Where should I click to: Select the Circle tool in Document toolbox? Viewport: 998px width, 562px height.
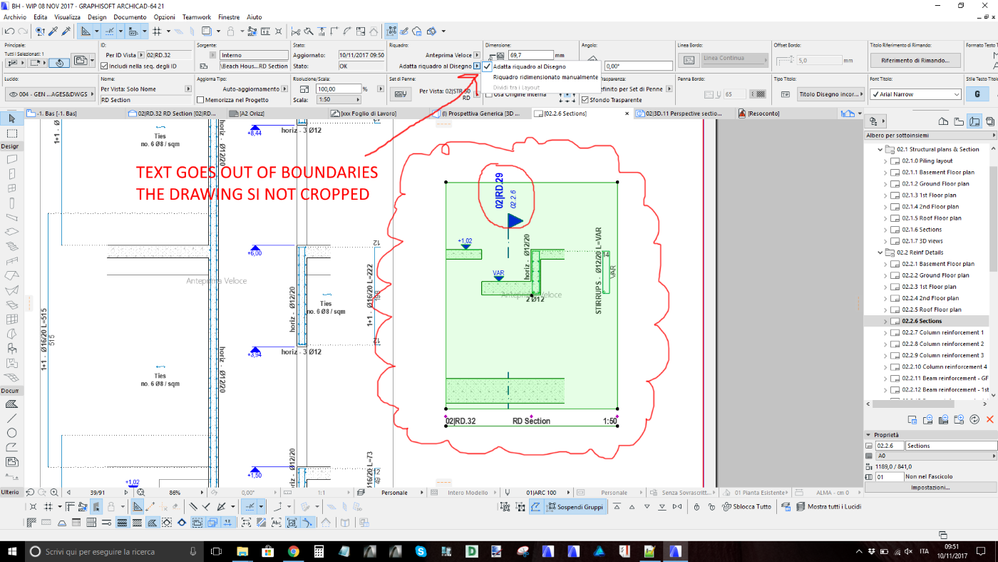coord(11,433)
